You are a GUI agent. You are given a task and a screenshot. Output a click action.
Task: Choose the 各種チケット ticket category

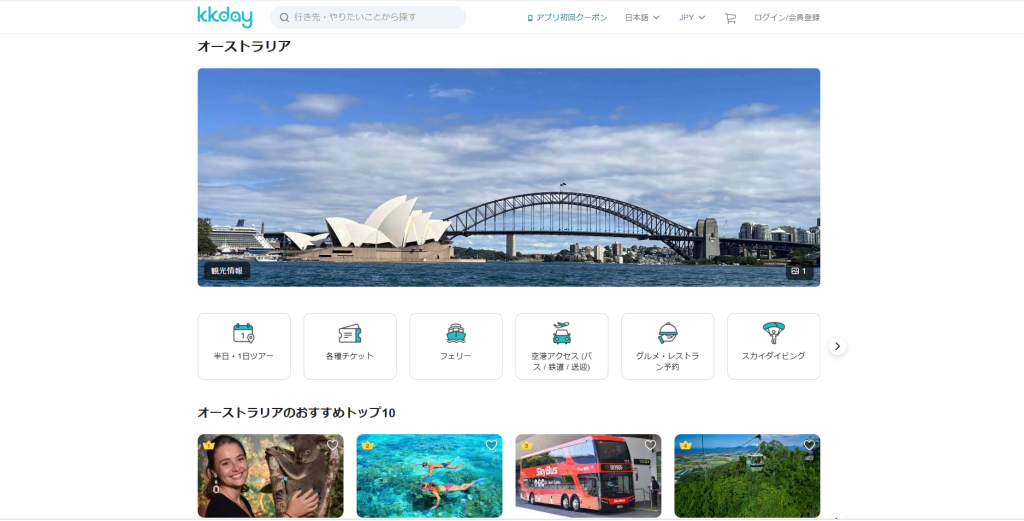pos(349,346)
